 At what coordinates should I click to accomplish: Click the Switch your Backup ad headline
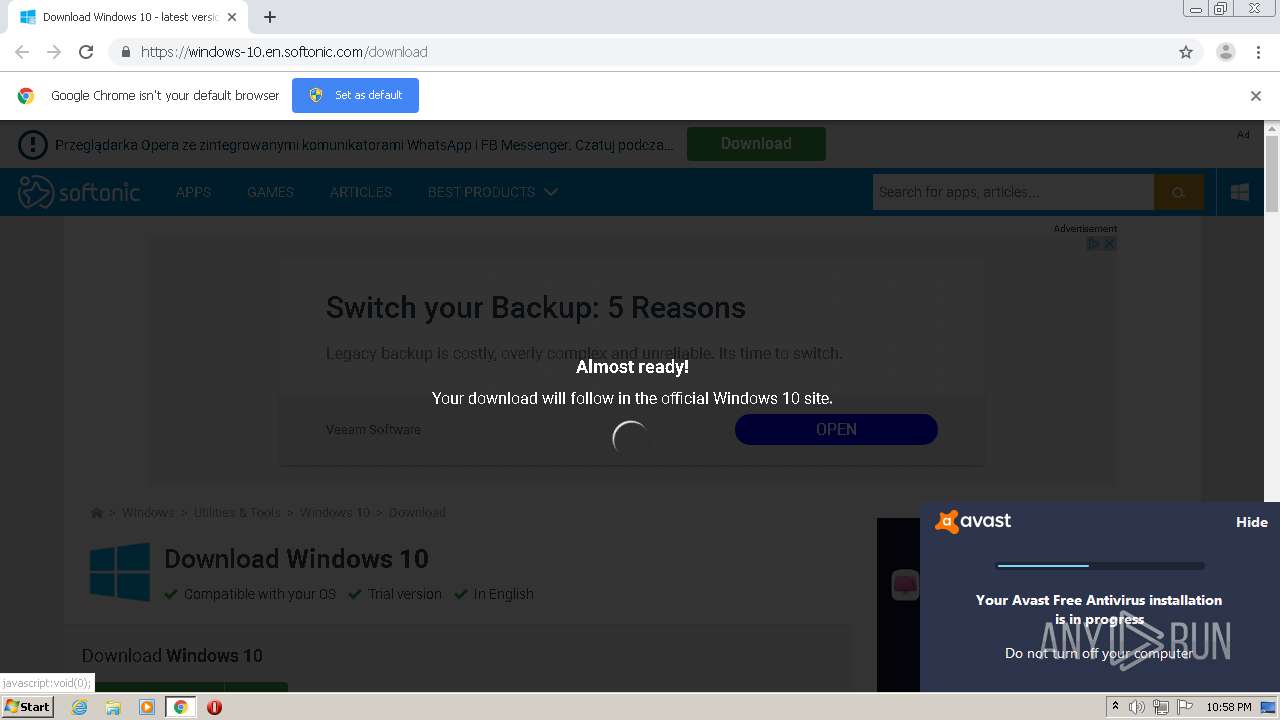pyautogui.click(x=536, y=307)
